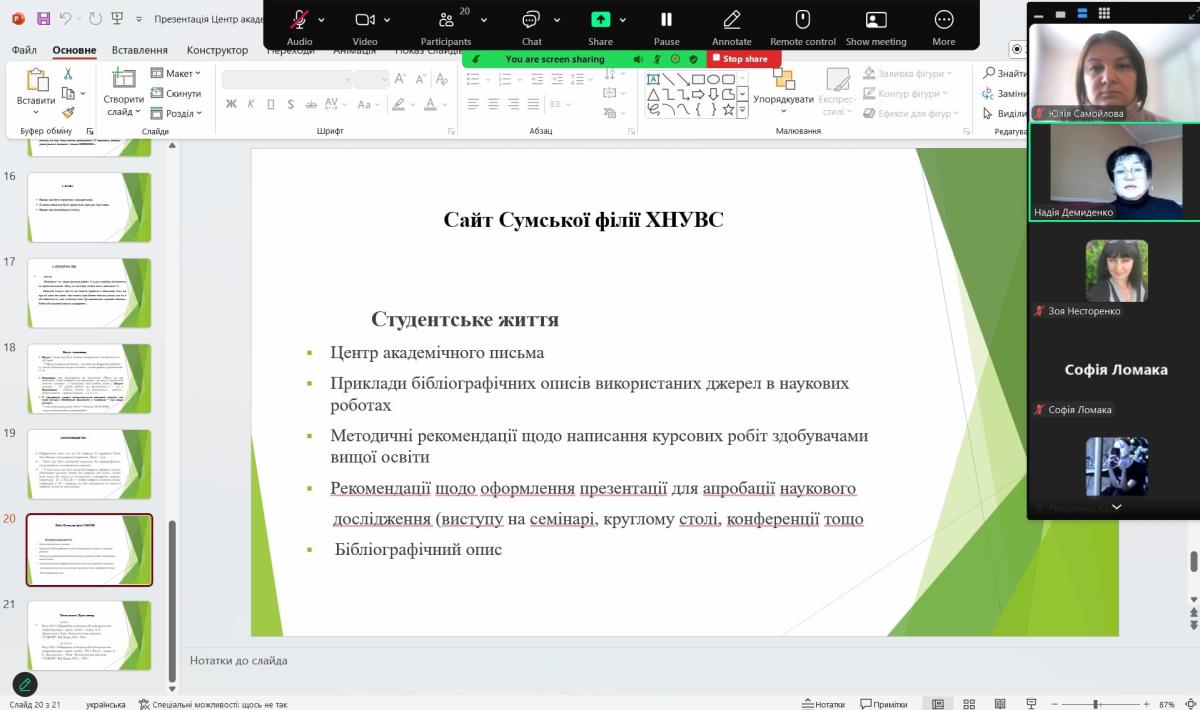Click the Format Painter brush icon
The width and height of the screenshot is (1200, 710).
(68, 113)
